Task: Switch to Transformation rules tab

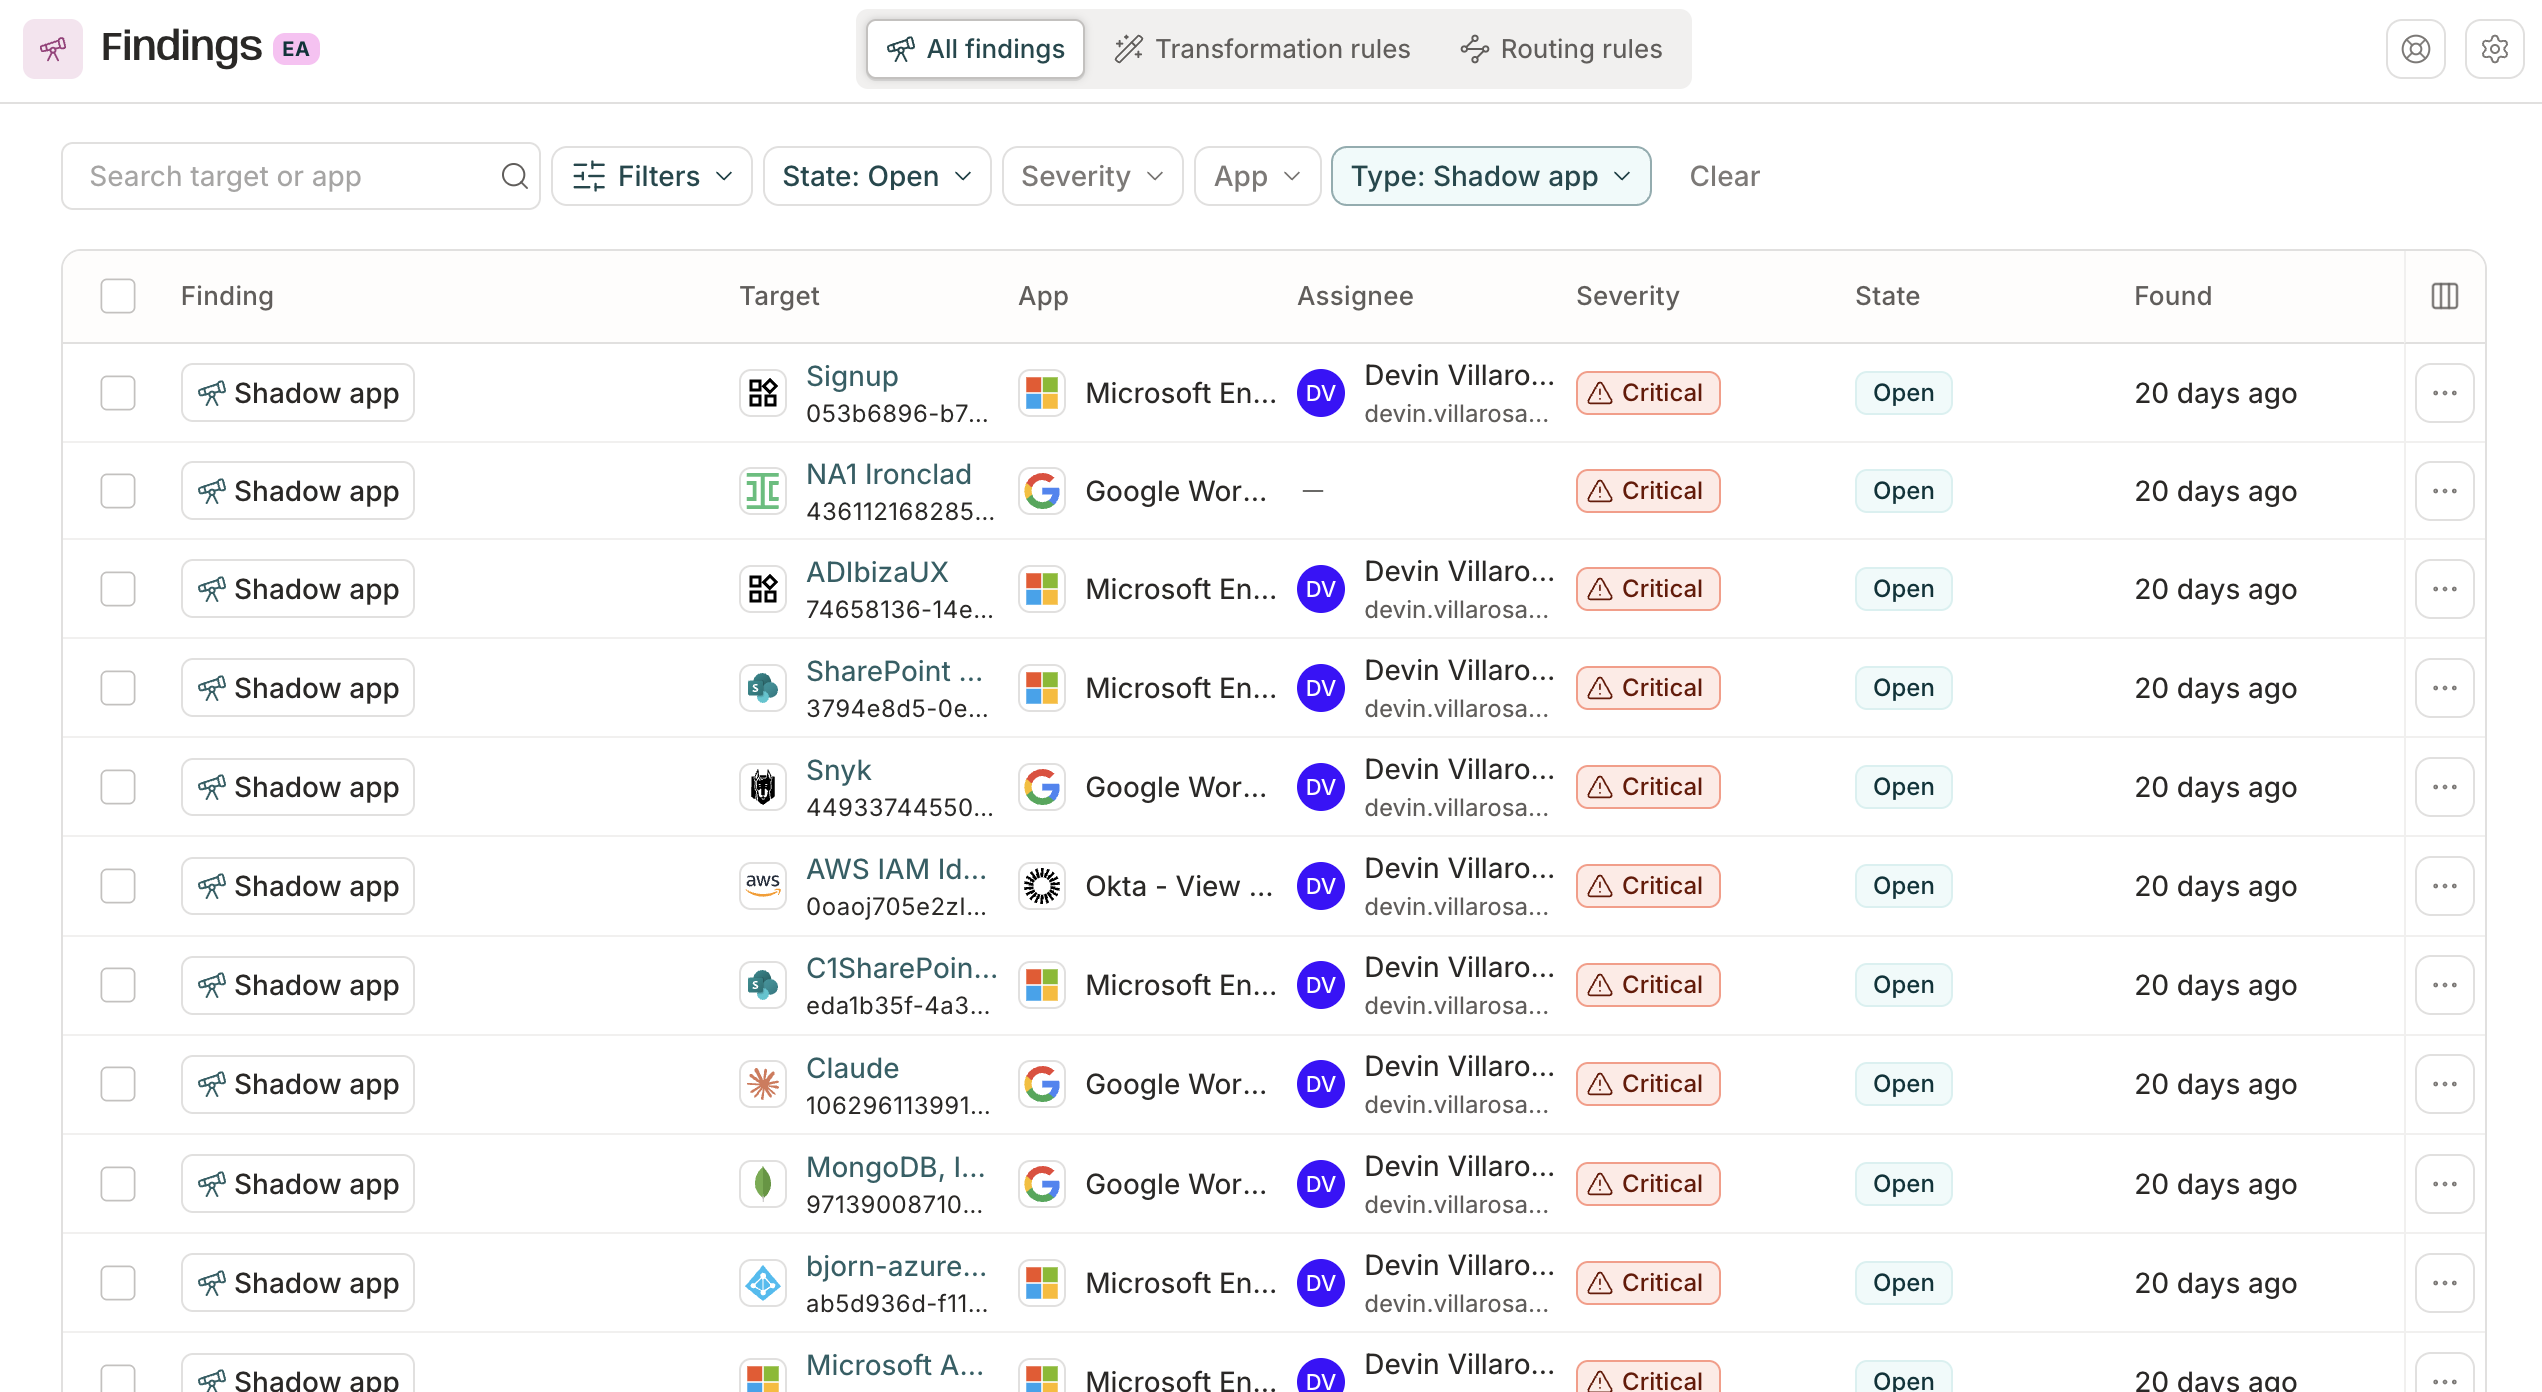Action: [x=1262, y=49]
